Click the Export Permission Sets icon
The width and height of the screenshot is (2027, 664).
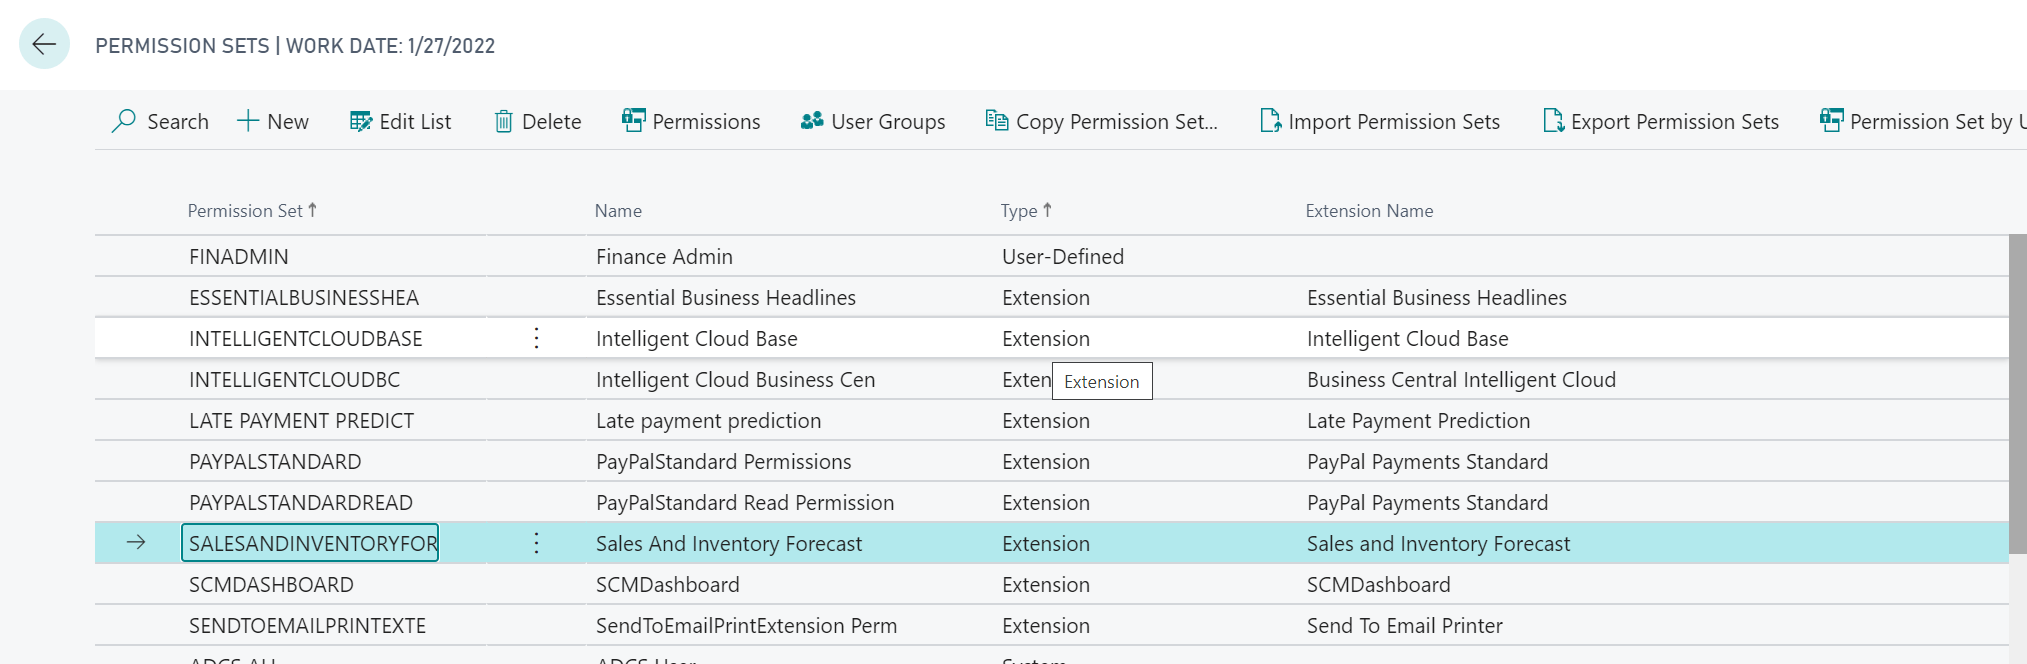click(1553, 121)
